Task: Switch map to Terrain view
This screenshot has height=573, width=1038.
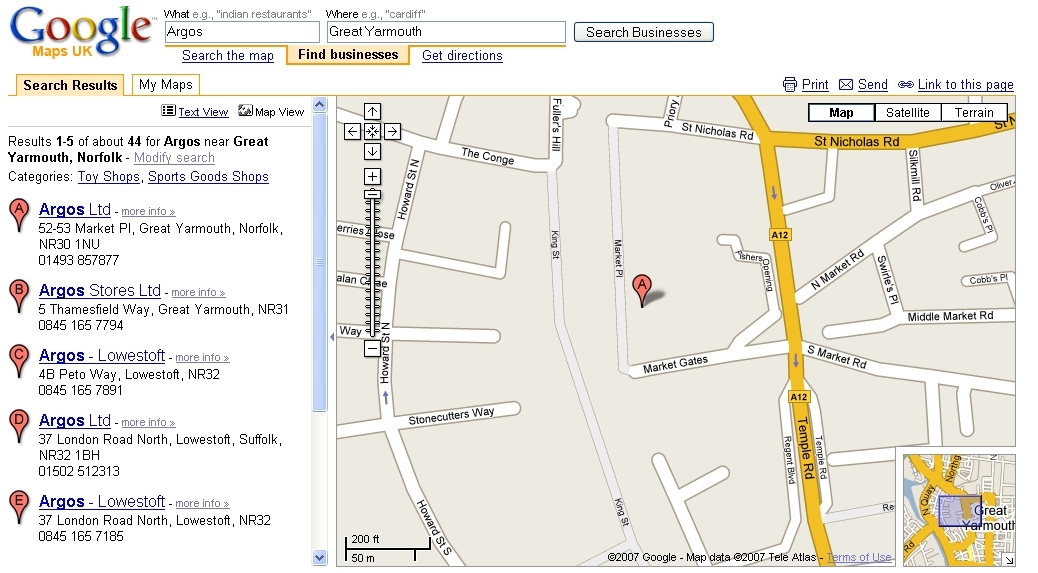Action: click(973, 113)
